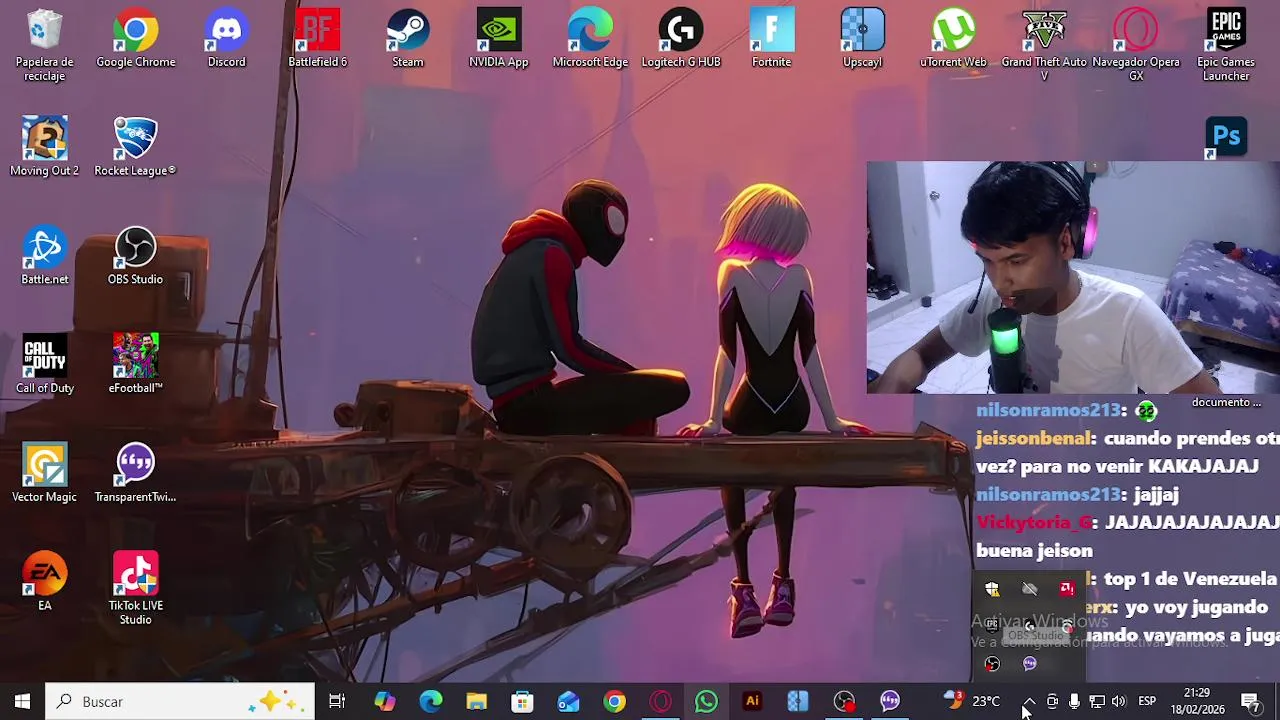Open Task View in the taskbar
The width and height of the screenshot is (1280, 720).
(x=337, y=702)
